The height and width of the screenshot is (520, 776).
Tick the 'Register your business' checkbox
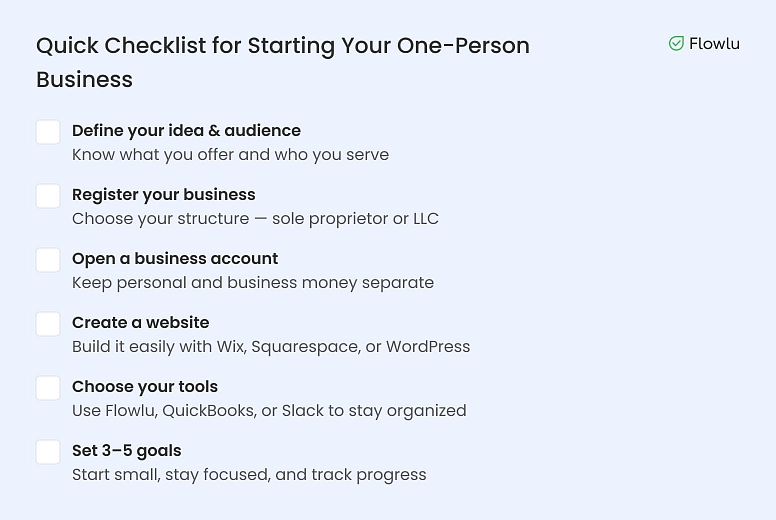pyautogui.click(x=48, y=196)
